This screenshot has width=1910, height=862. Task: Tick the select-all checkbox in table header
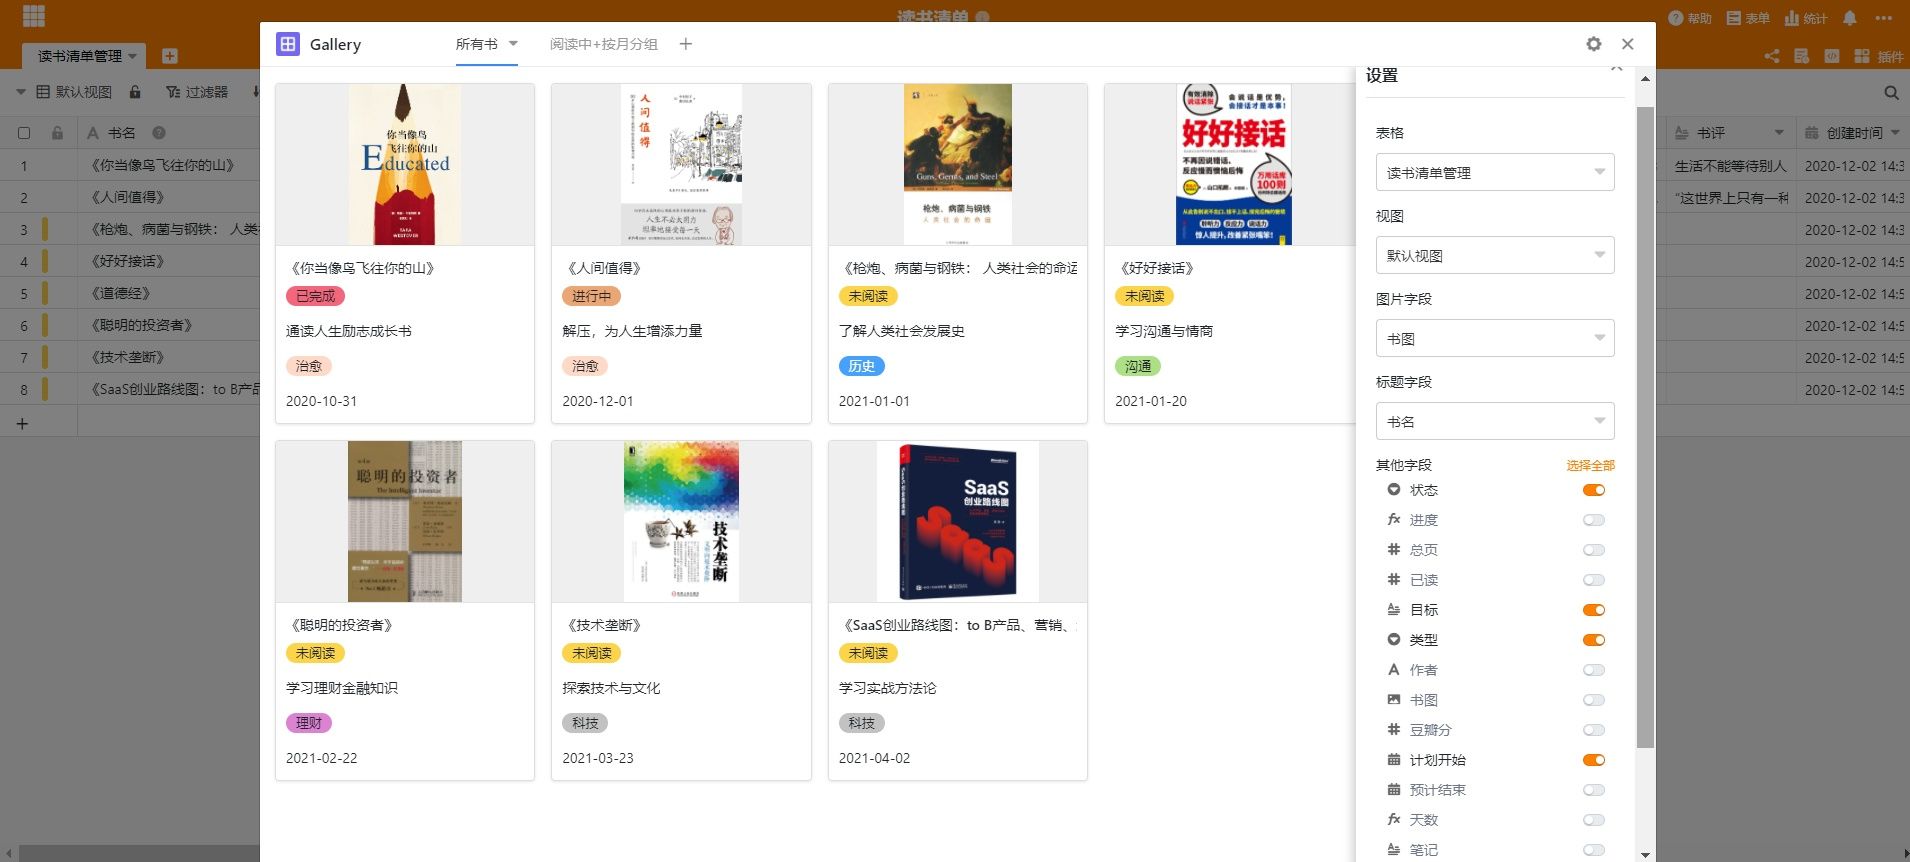coord(24,133)
